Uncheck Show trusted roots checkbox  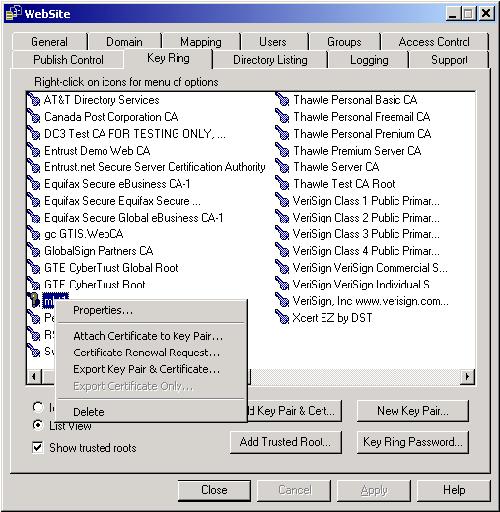pyautogui.click(x=38, y=447)
